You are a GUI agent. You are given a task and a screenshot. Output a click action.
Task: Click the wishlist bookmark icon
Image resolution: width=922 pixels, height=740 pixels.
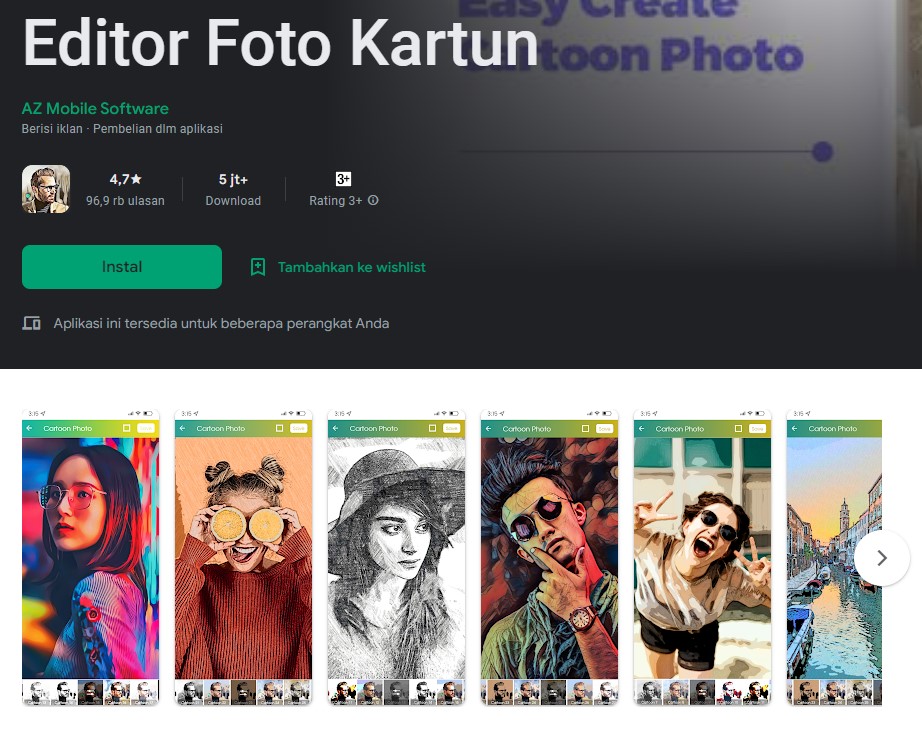pos(258,267)
